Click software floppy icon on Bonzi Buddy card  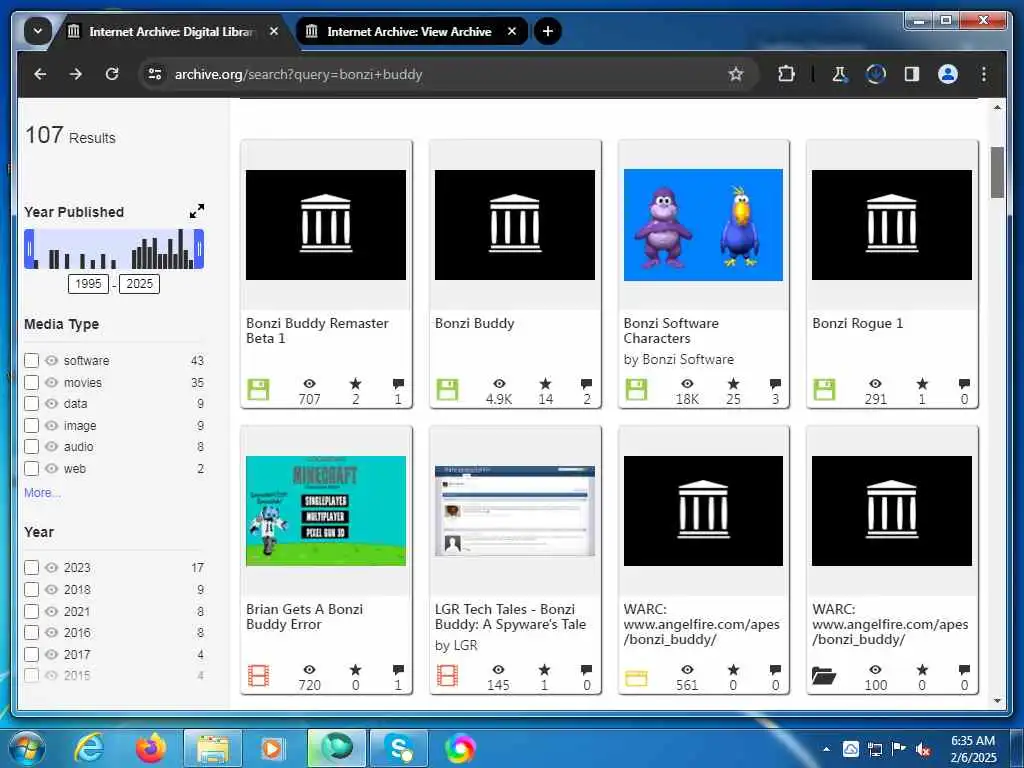point(447,390)
